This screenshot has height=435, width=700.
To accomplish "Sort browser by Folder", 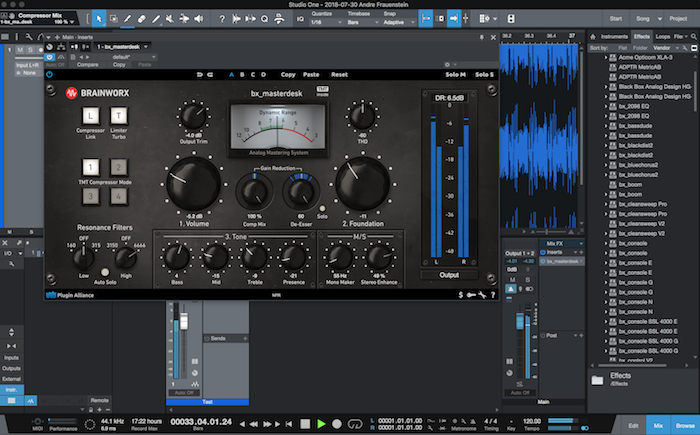I will tap(640, 48).
